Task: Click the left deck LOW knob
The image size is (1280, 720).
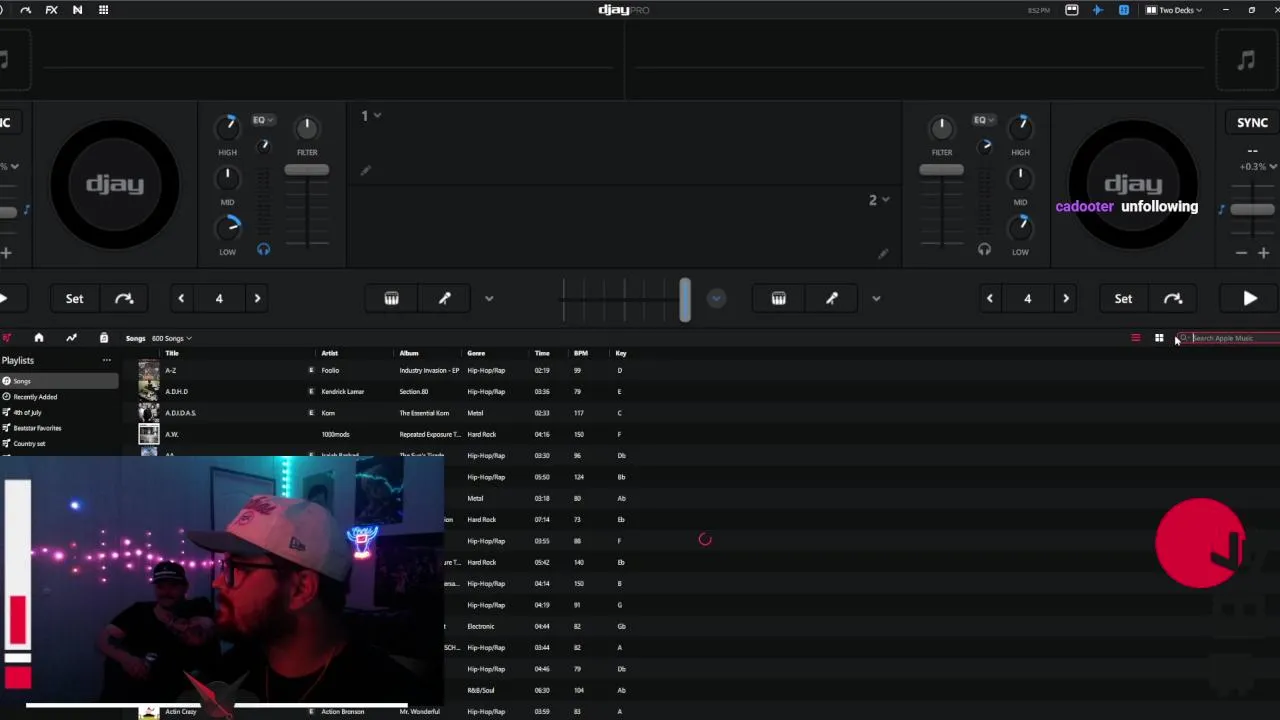Action: [228, 227]
